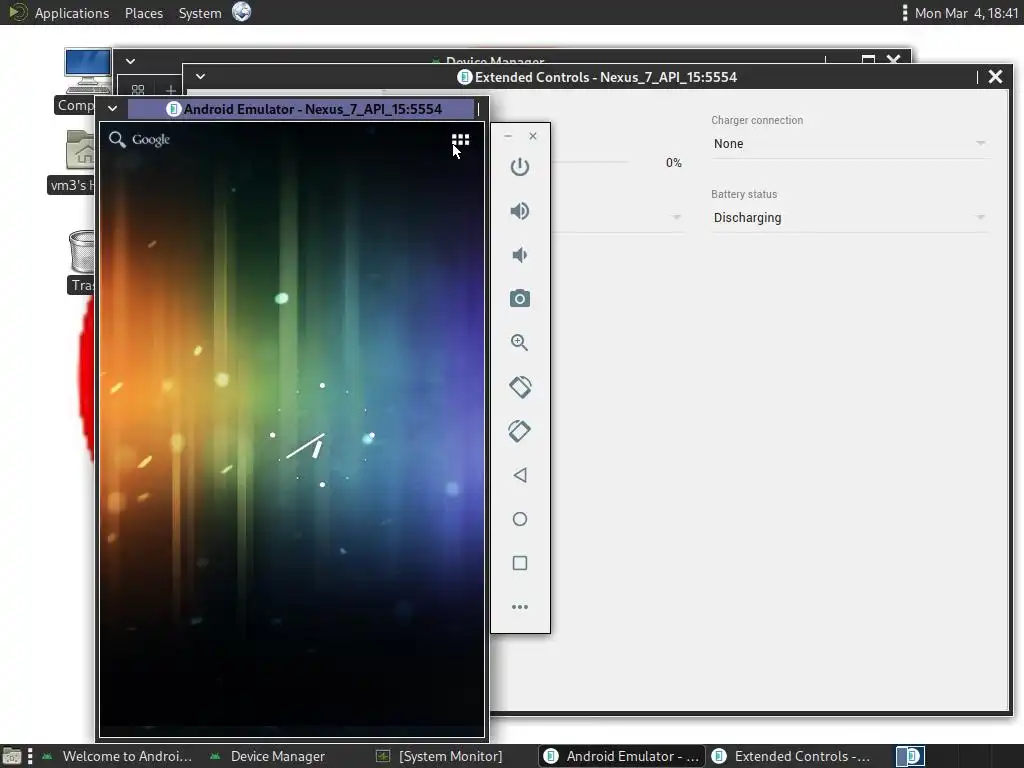
Task: Click the workspace switcher in bottom panel
Action: pos(910,756)
